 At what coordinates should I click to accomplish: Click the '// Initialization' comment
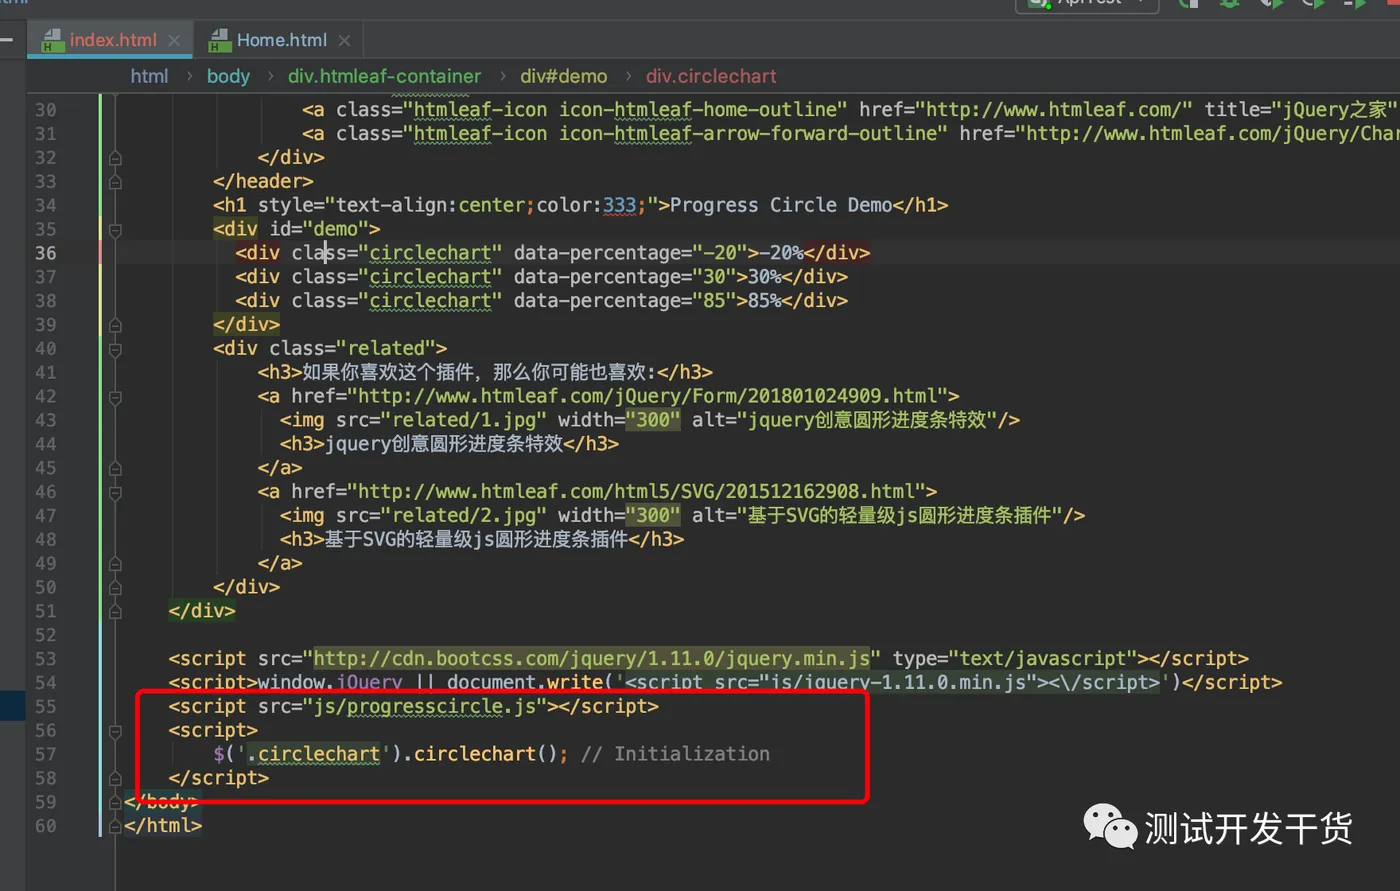675,755
